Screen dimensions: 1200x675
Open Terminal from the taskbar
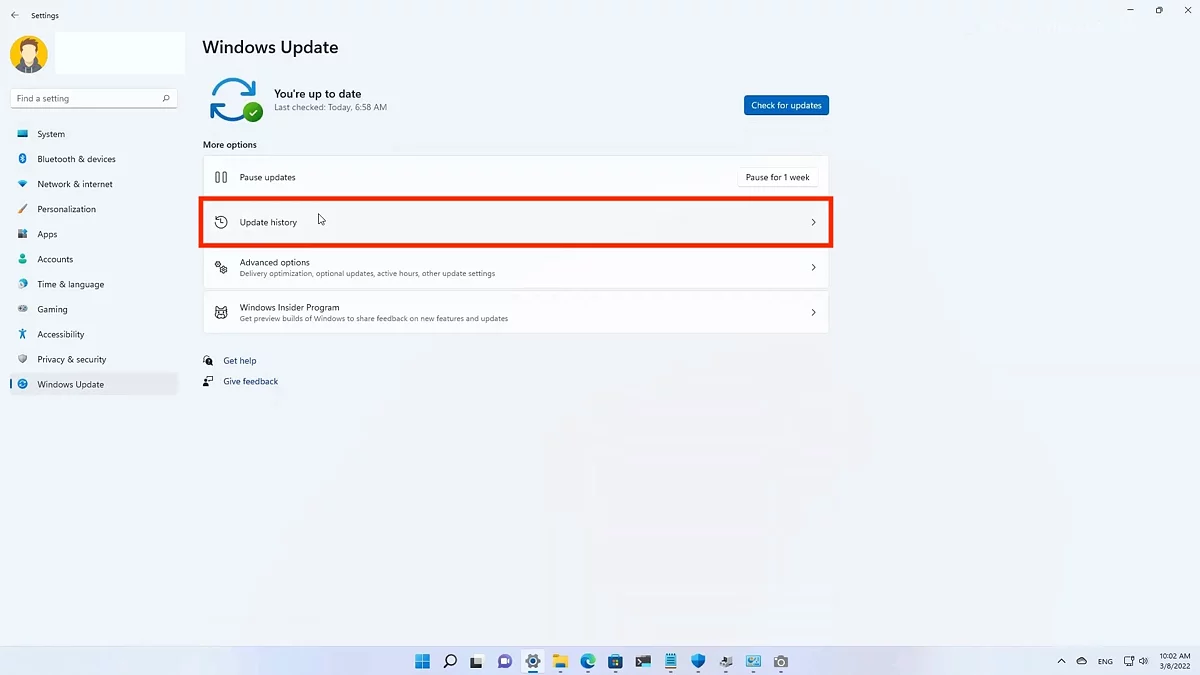coord(643,661)
